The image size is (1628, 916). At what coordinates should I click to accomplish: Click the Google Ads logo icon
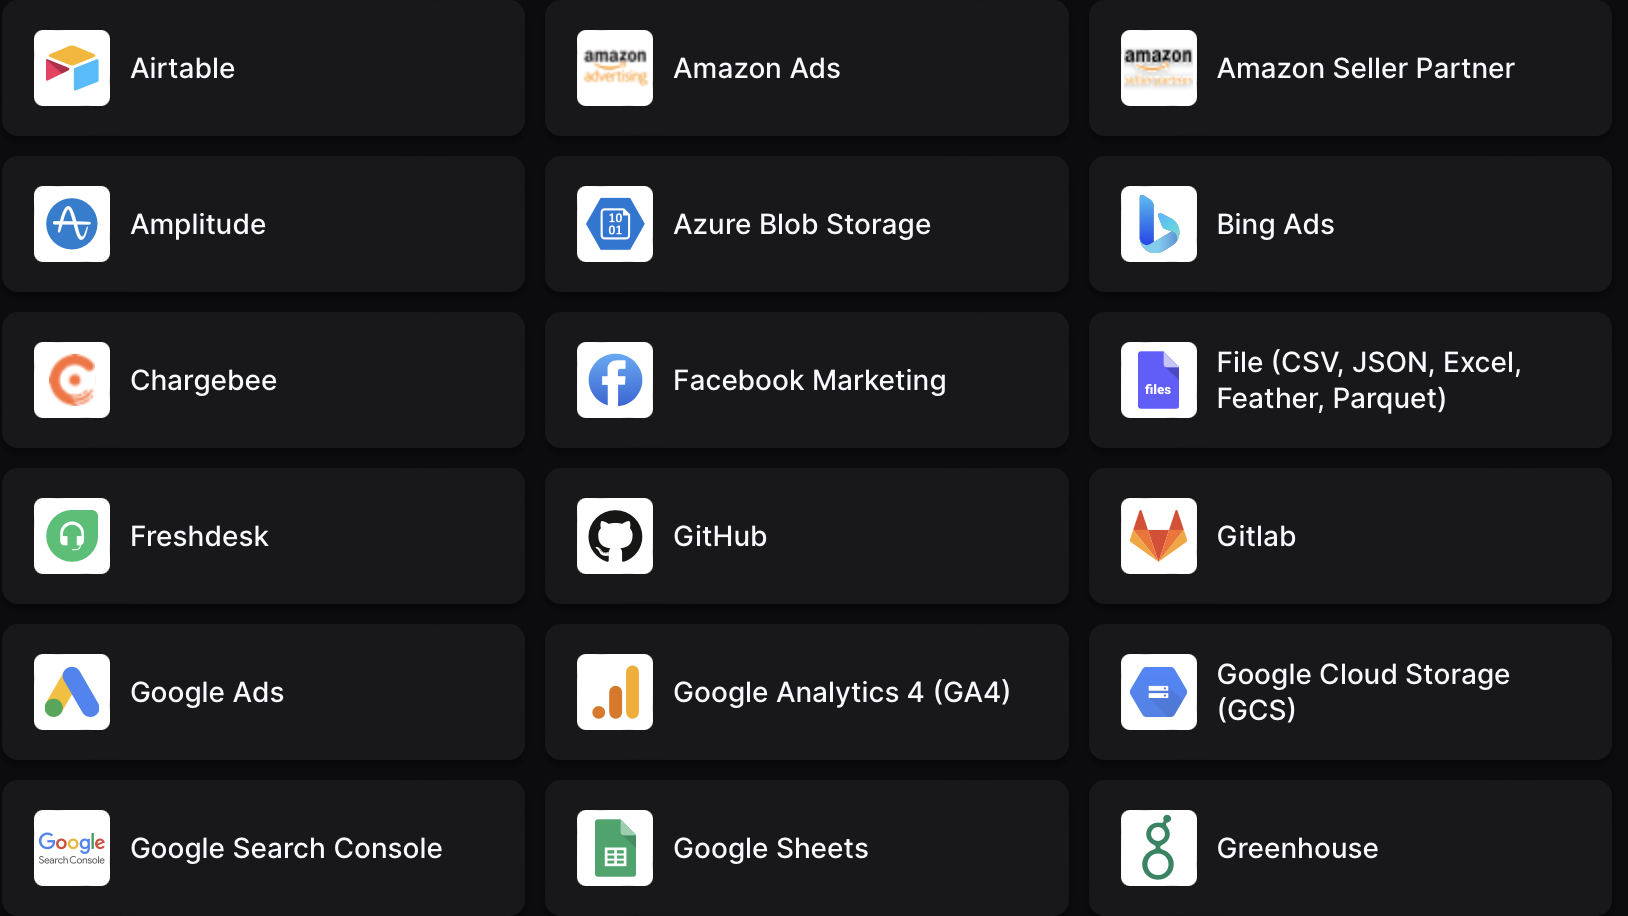(x=72, y=692)
